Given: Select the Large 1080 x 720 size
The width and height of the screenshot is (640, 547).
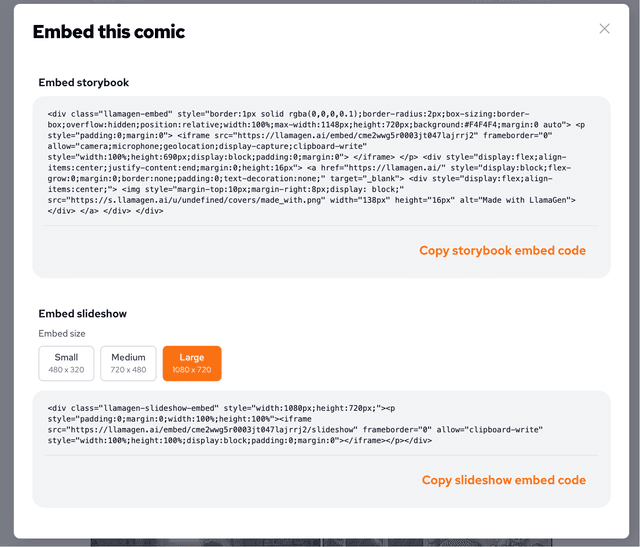Looking at the screenshot, I should (x=191, y=363).
